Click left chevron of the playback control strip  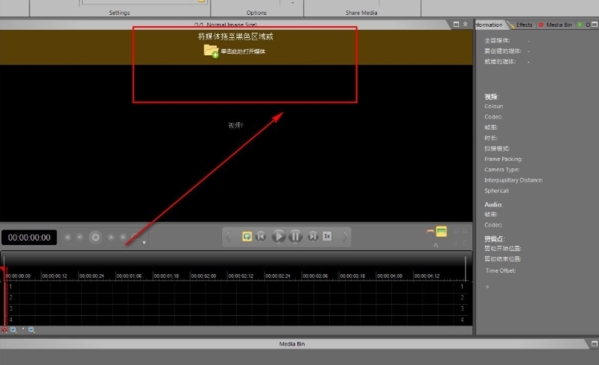[x=228, y=237]
